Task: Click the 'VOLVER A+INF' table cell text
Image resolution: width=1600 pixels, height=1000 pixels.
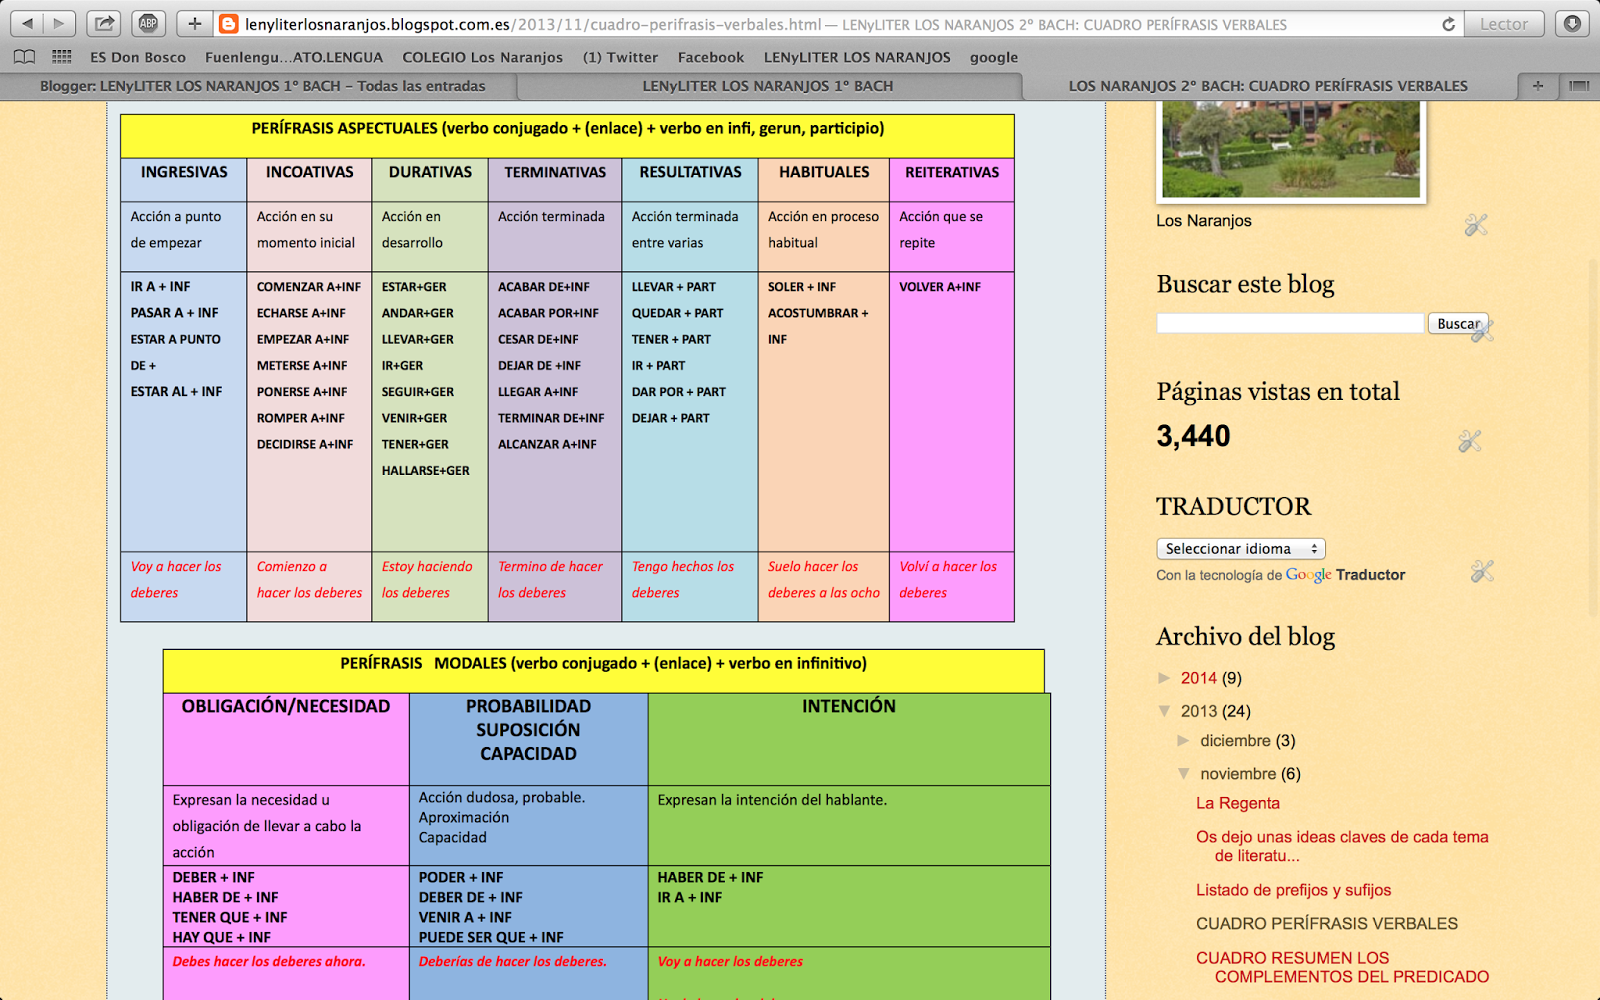Action: coord(940,287)
